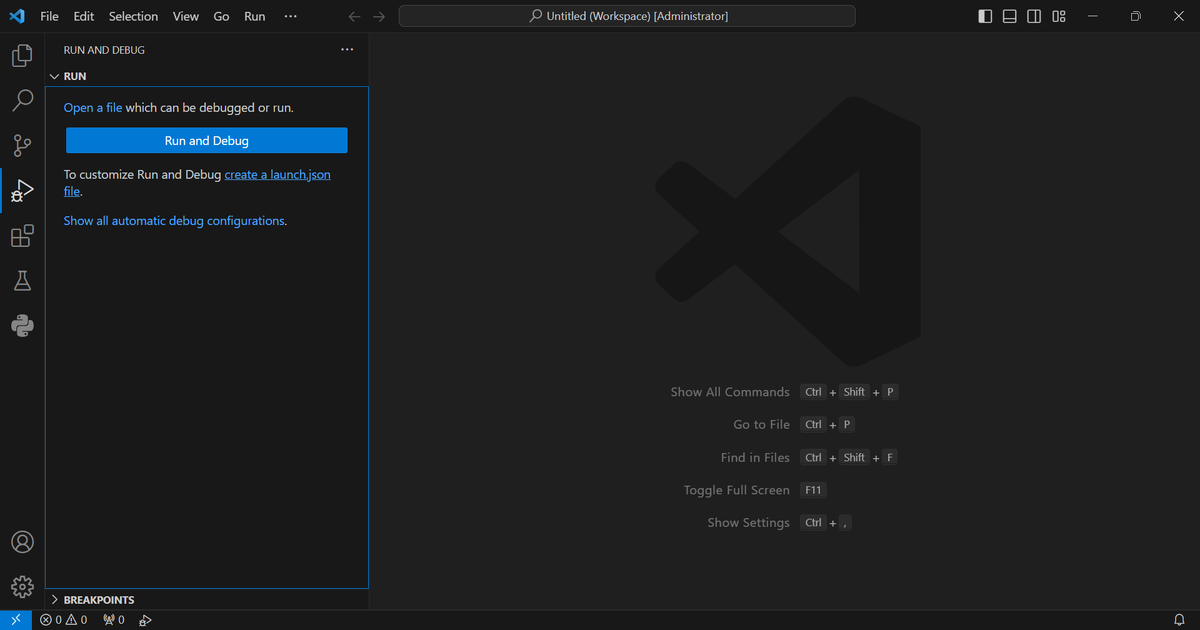Minimize the VS Code window
The width and height of the screenshot is (1200, 630).
click(1092, 16)
